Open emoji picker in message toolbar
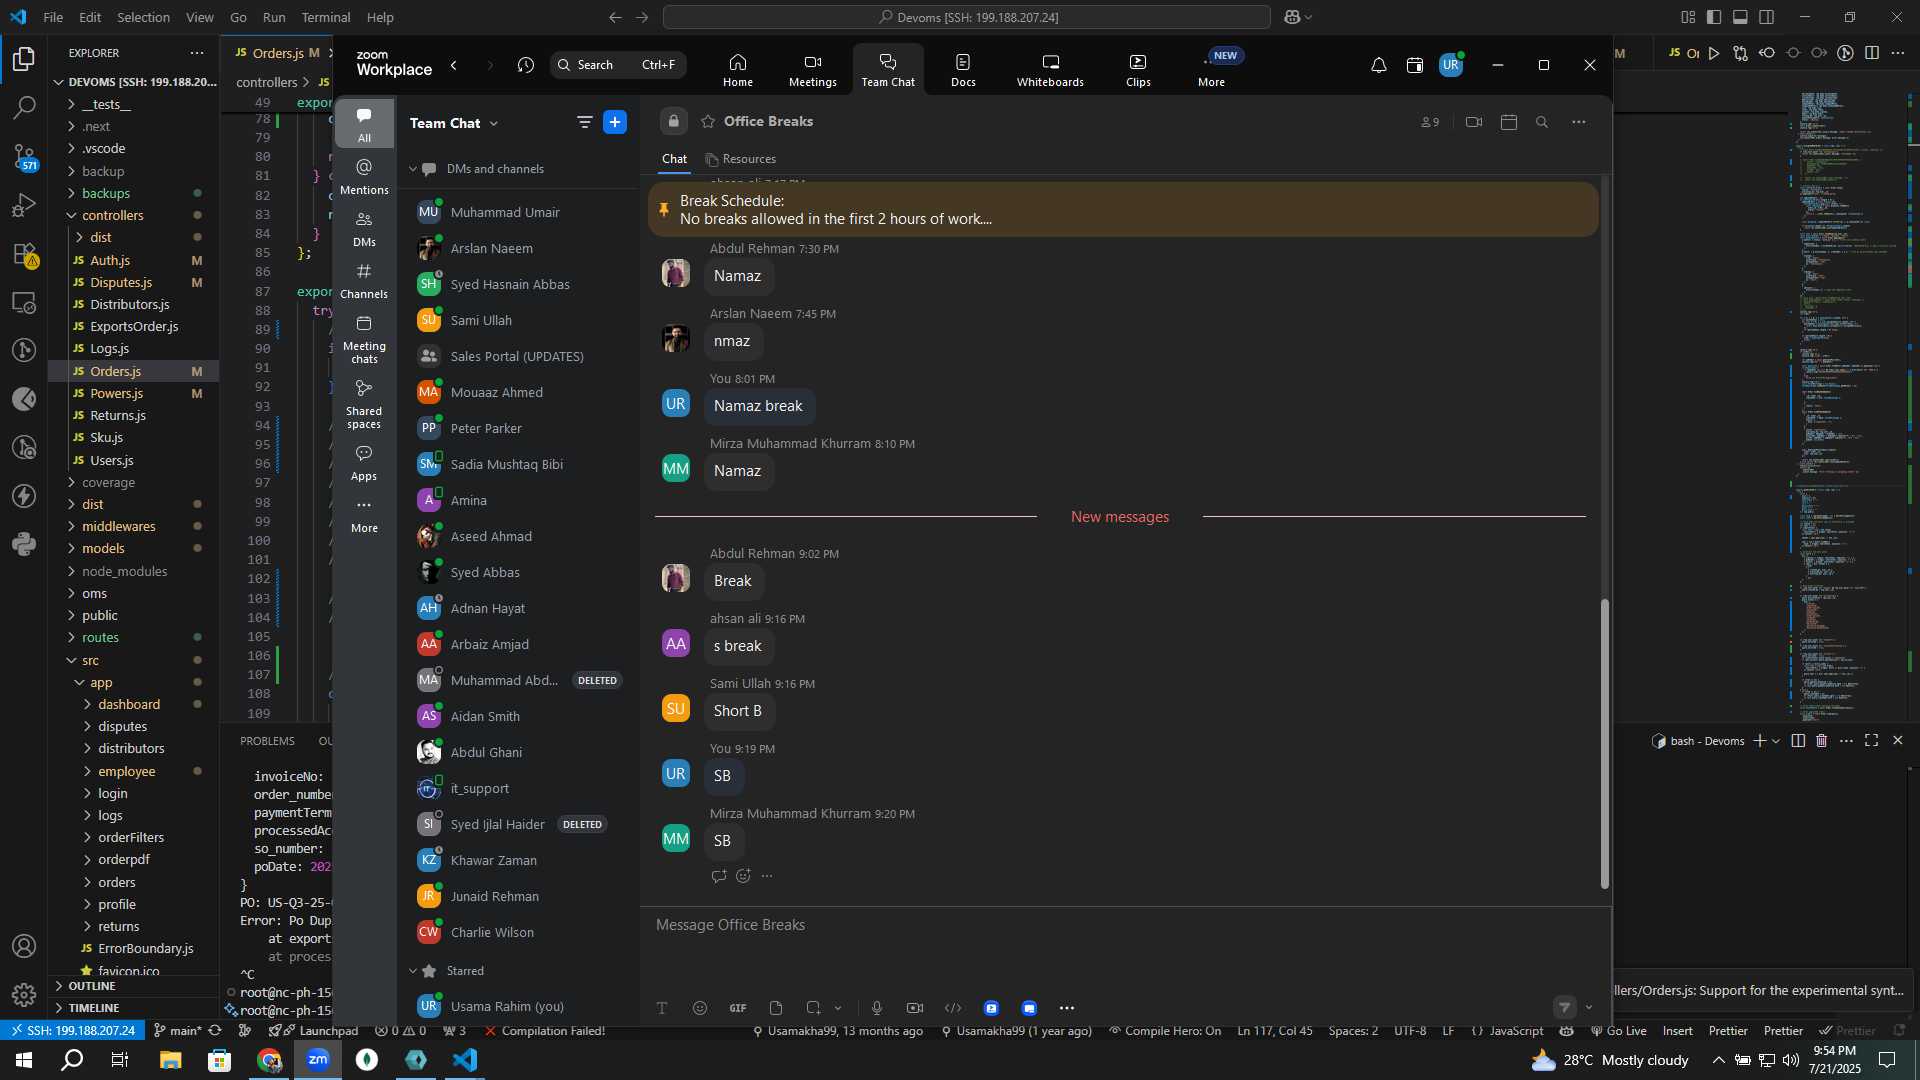The width and height of the screenshot is (1920, 1080). tap(700, 1008)
